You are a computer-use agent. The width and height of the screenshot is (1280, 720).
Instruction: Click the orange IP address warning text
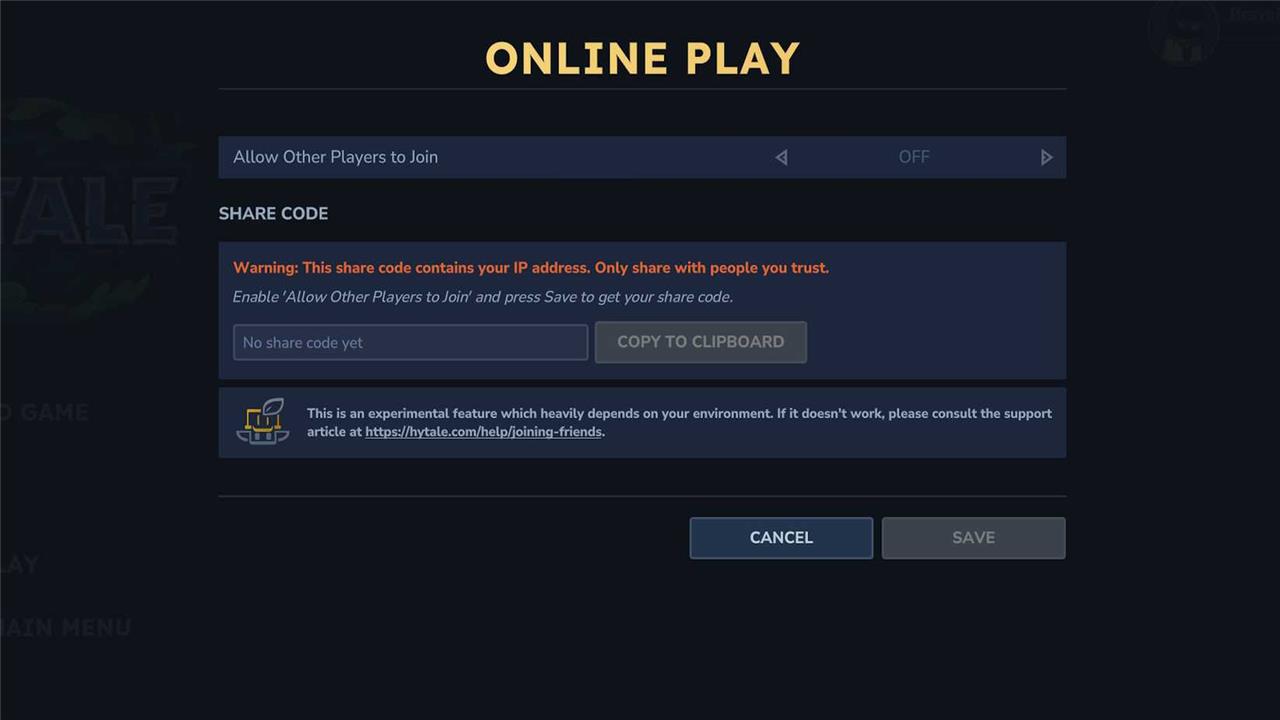click(531, 268)
